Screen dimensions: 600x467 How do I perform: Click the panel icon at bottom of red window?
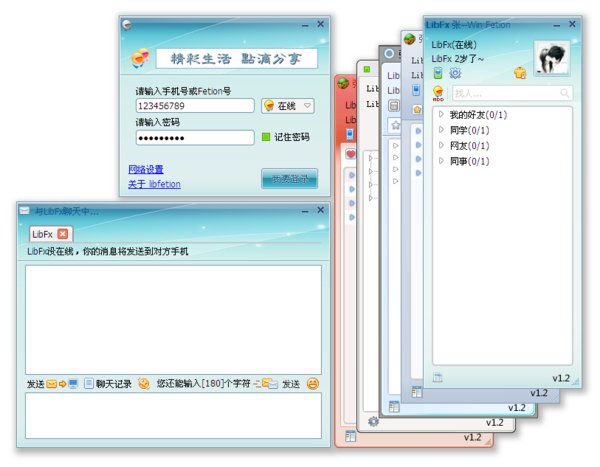pos(350,436)
